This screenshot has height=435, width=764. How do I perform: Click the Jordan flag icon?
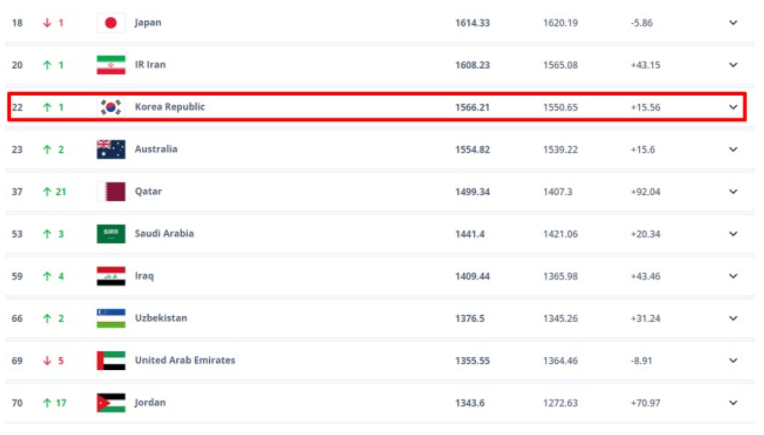click(x=111, y=403)
